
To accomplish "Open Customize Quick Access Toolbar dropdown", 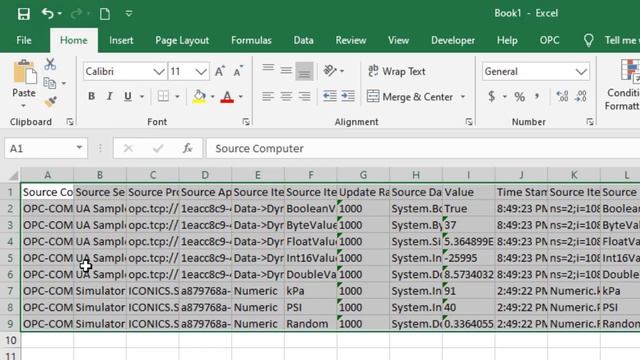I will (129, 14).
